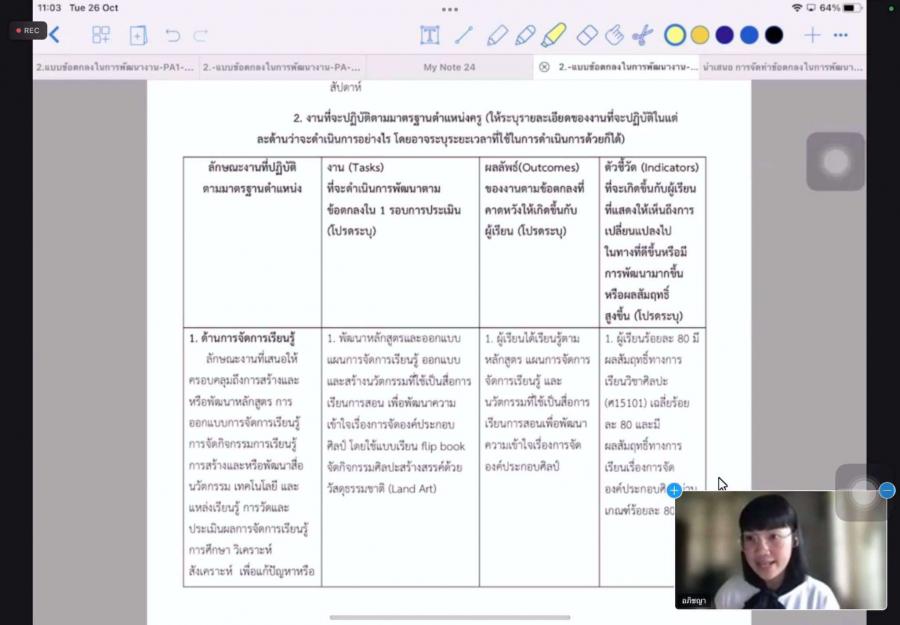The width and height of the screenshot is (900, 625).
Task: Activate the yellow Highlighter tool
Action: tap(553, 35)
